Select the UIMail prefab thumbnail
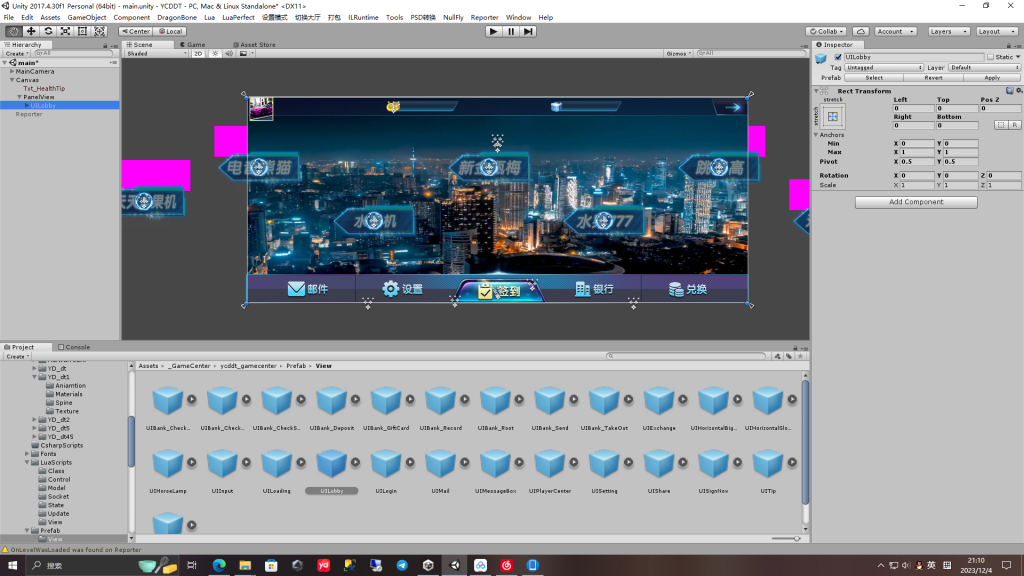The image size is (1024, 576). (440, 463)
